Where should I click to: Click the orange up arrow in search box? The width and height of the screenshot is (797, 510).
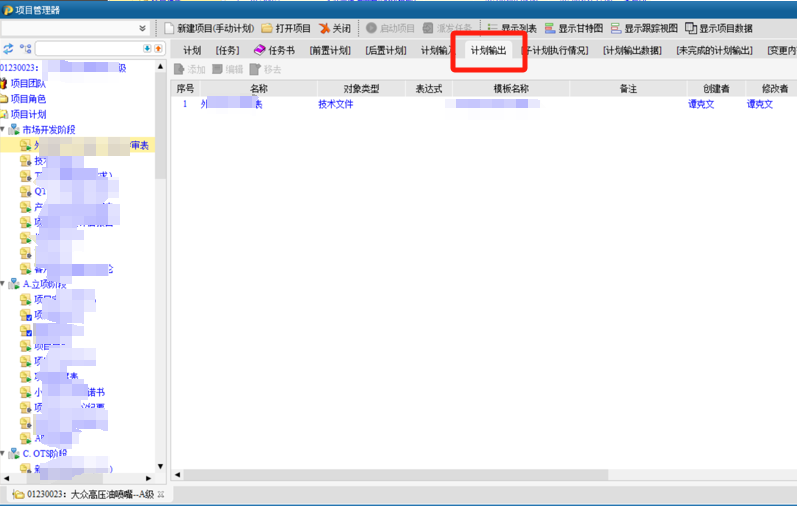coord(158,48)
